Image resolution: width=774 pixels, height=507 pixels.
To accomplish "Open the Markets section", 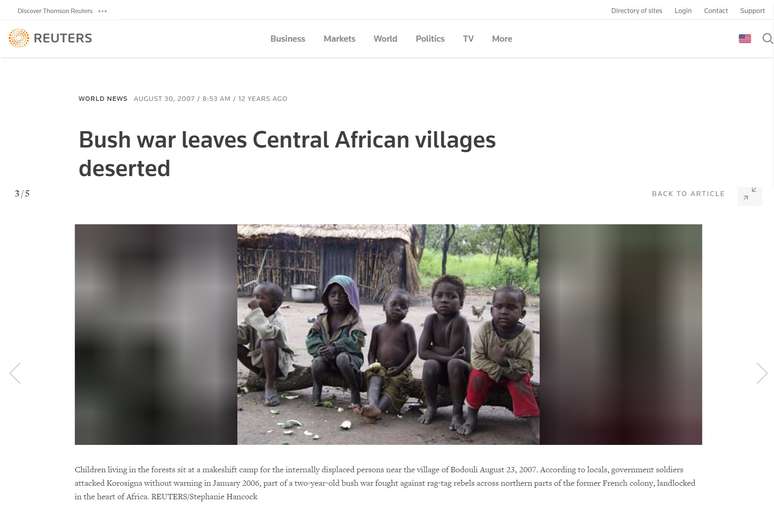I will tap(339, 39).
